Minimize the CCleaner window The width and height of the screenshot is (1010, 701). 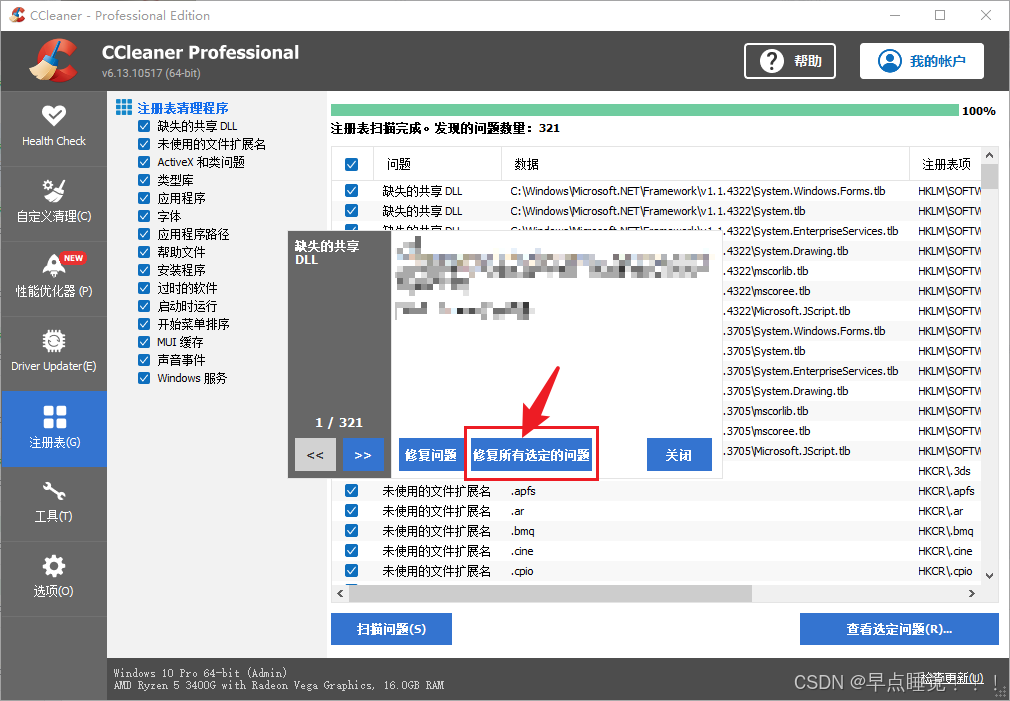coord(894,15)
